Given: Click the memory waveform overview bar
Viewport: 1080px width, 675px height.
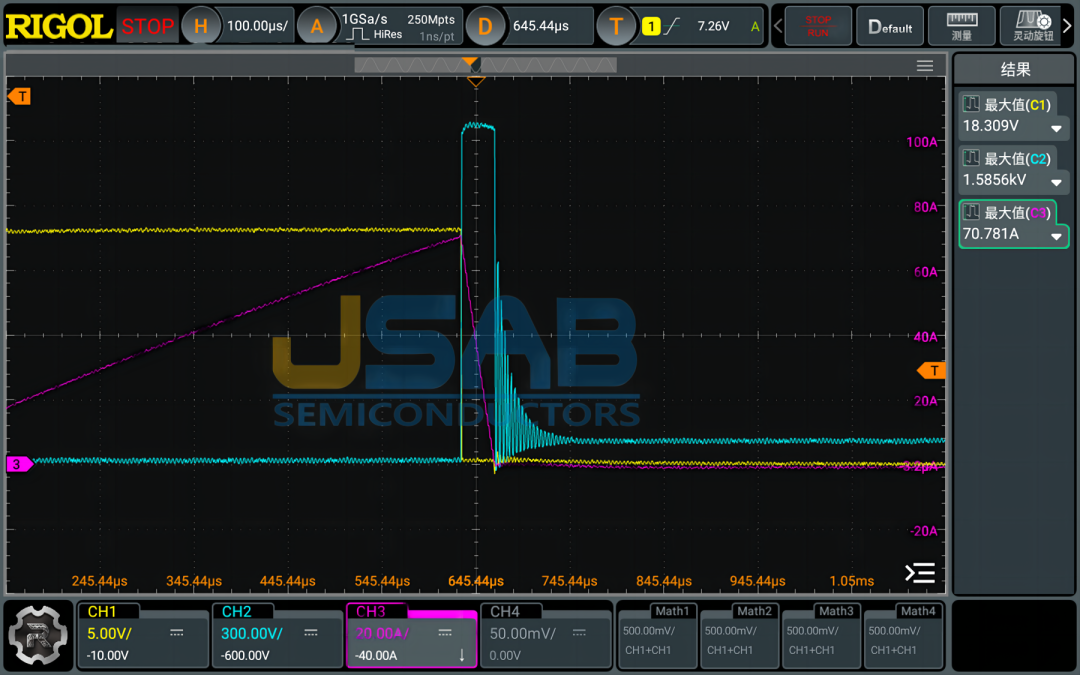Looking at the screenshot, I should tap(486, 65).
